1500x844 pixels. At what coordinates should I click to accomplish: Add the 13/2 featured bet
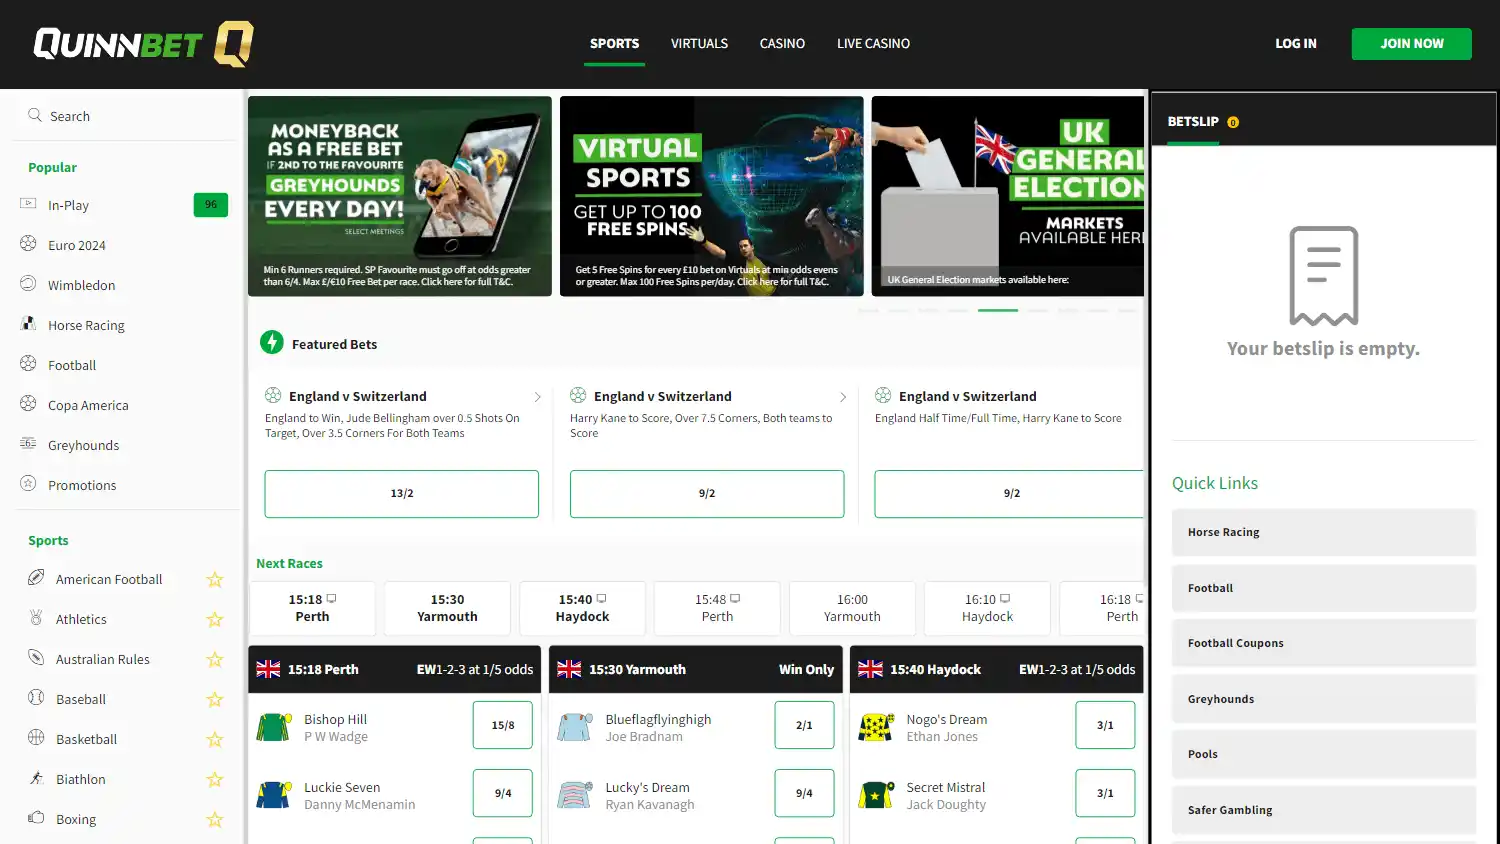point(402,494)
